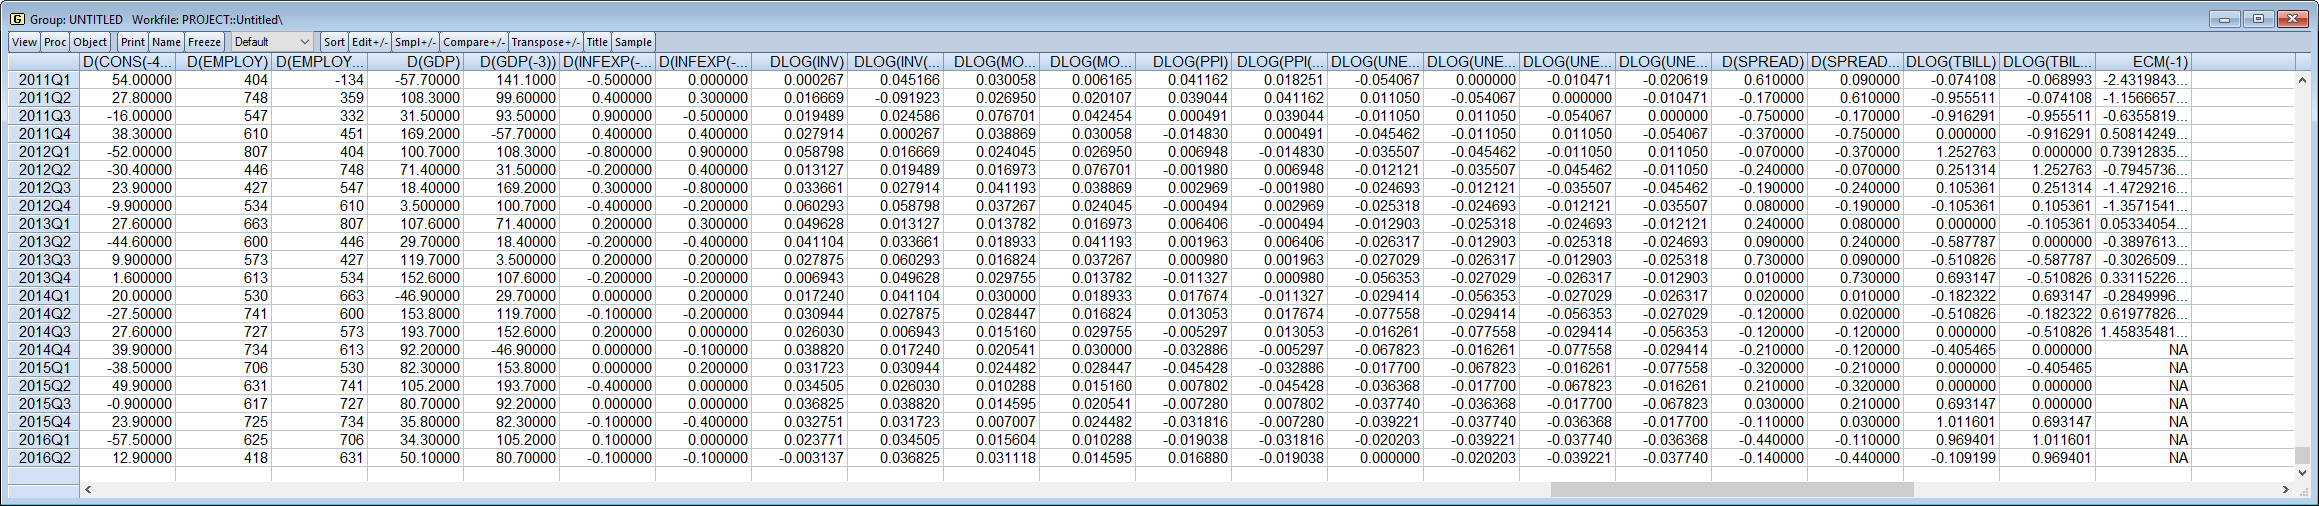The image size is (2319, 506).
Task: Click D(EMPLOY) value 418 in row 2016Q2
Action: tap(224, 458)
